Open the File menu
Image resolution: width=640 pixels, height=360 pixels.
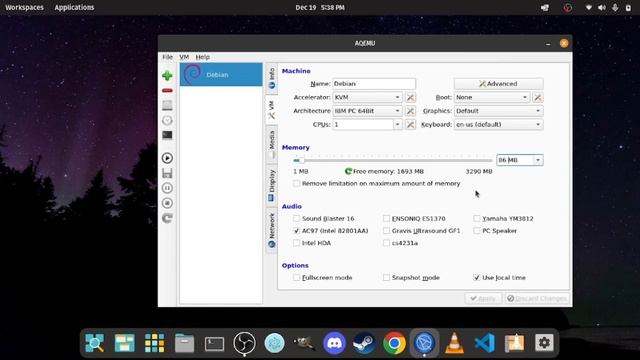(167, 57)
